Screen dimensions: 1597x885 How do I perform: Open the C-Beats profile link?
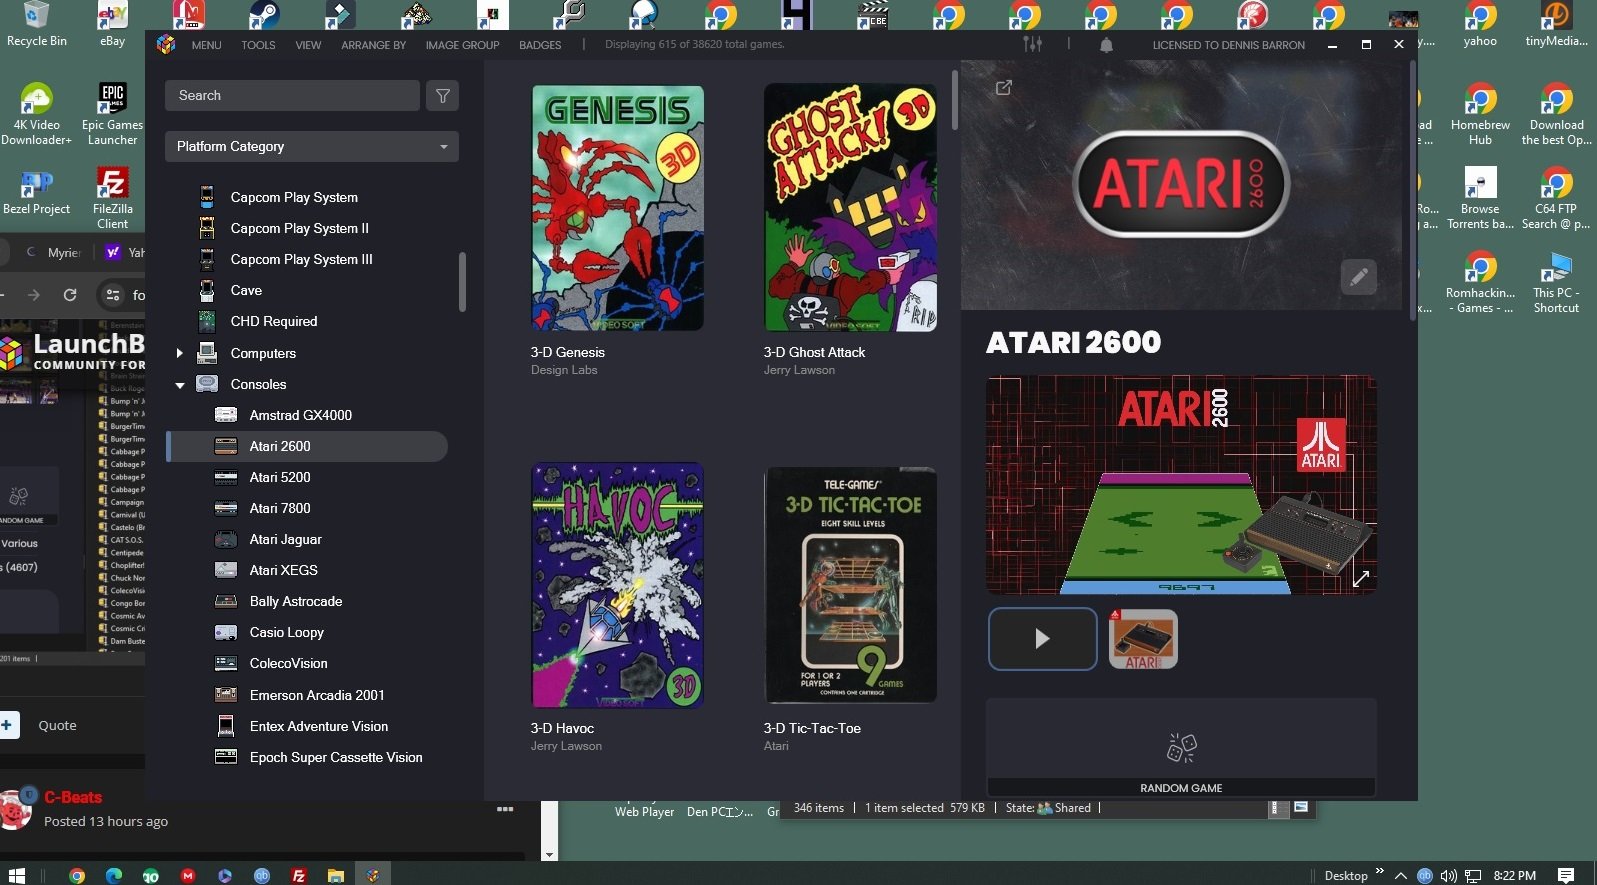click(73, 797)
